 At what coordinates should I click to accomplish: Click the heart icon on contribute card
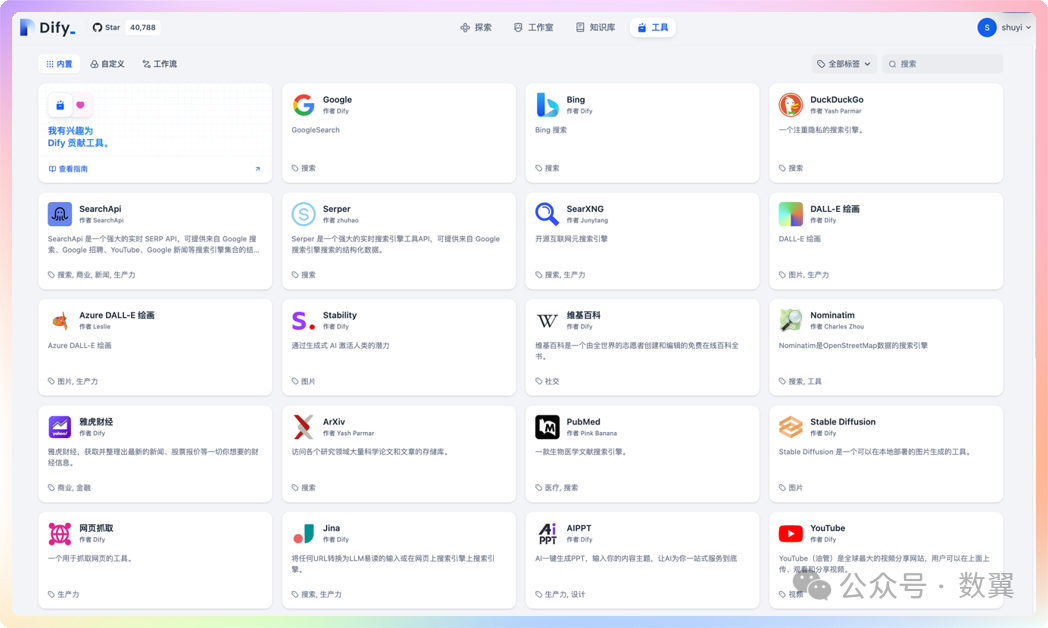80,105
